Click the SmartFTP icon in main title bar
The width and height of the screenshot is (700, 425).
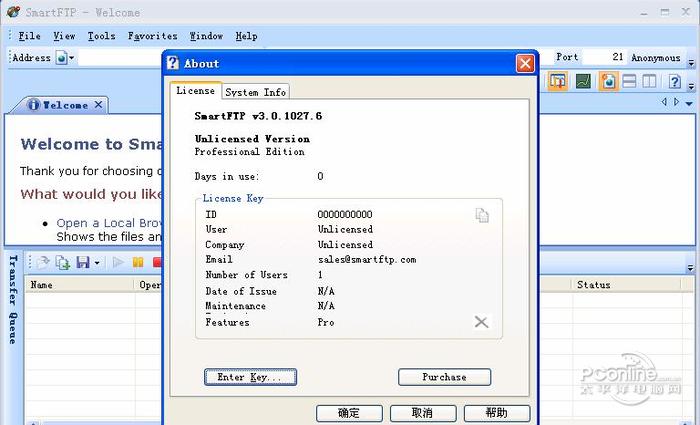click(13, 12)
